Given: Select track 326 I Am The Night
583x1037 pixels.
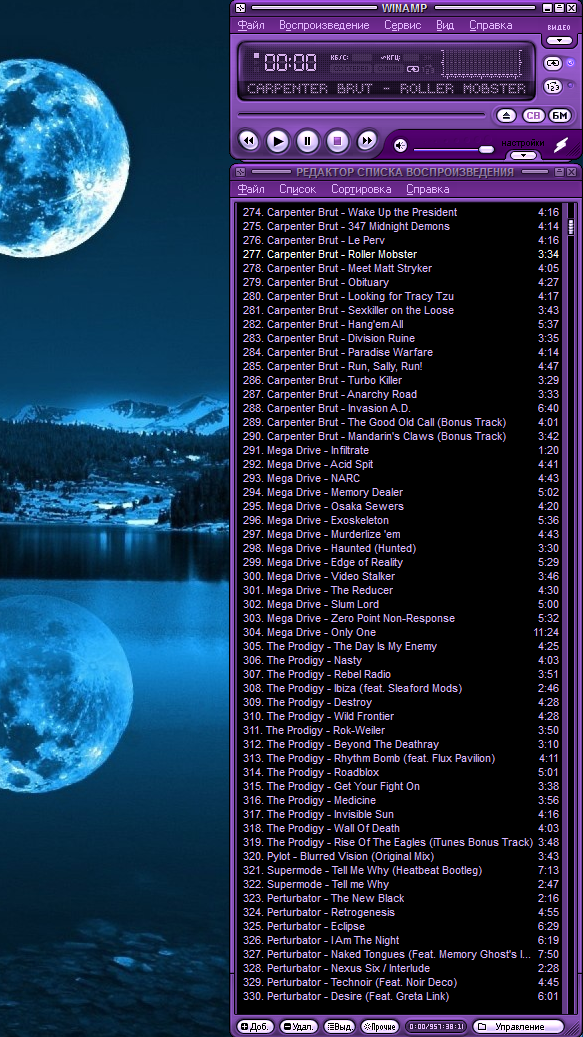Looking at the screenshot, I should [401, 940].
